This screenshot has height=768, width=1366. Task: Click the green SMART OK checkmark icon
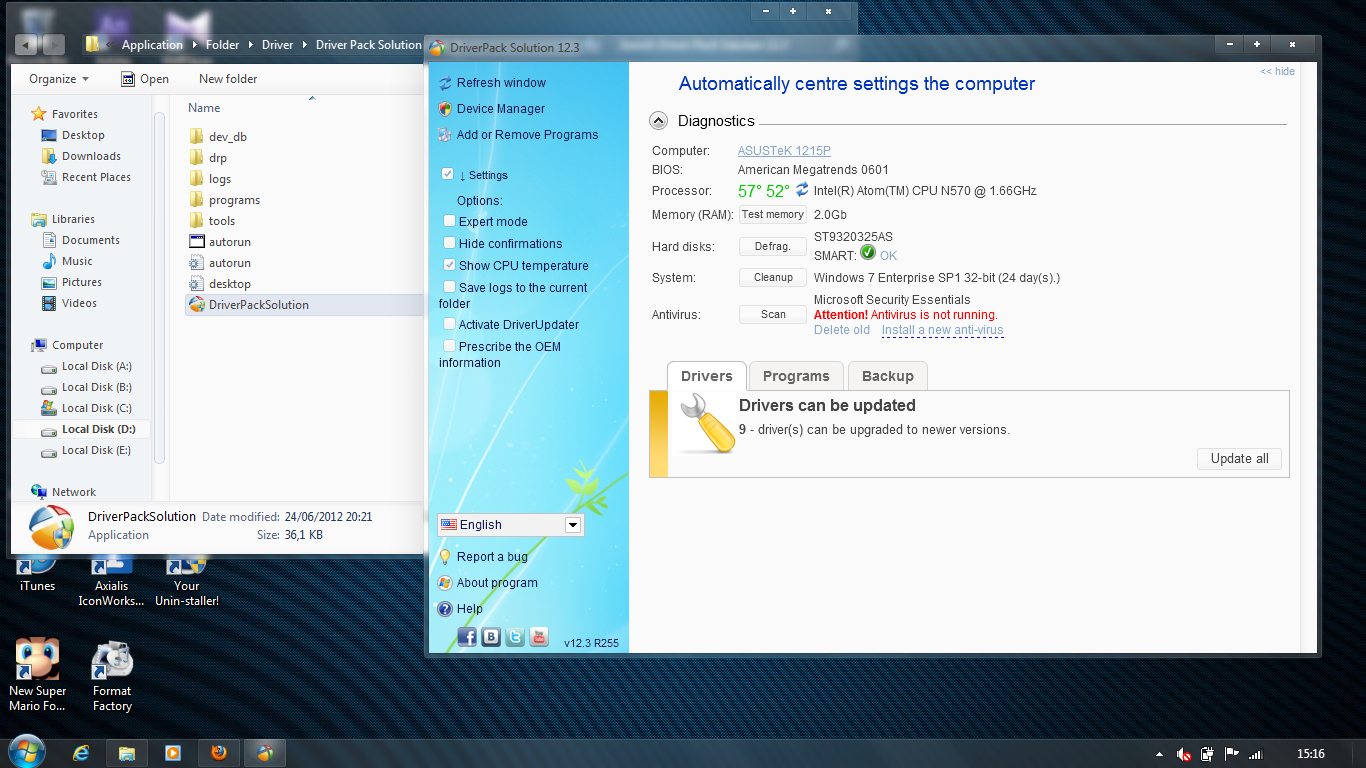pos(868,253)
